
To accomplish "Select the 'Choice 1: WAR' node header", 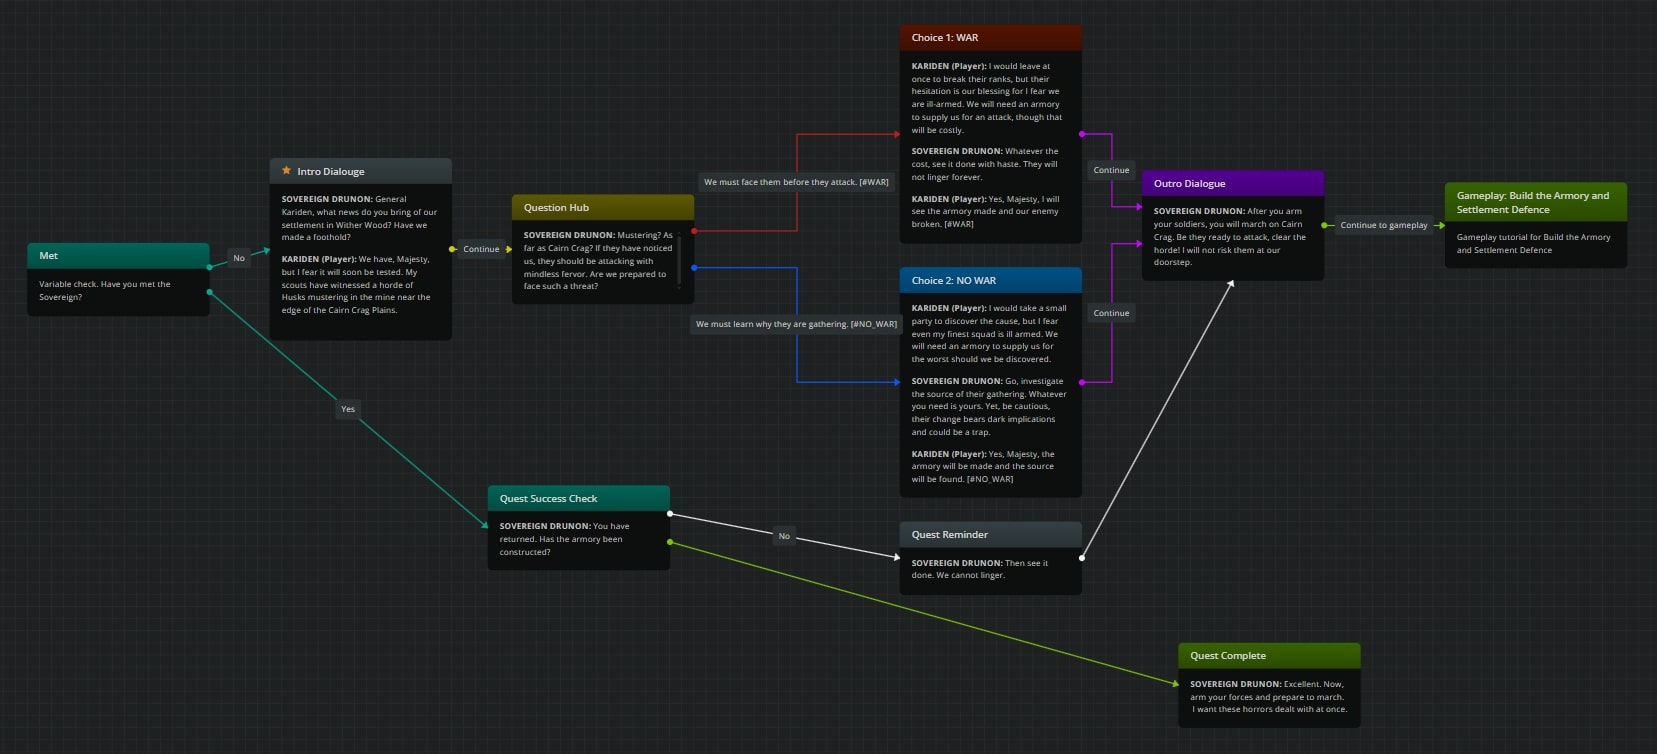I will click(x=990, y=38).
